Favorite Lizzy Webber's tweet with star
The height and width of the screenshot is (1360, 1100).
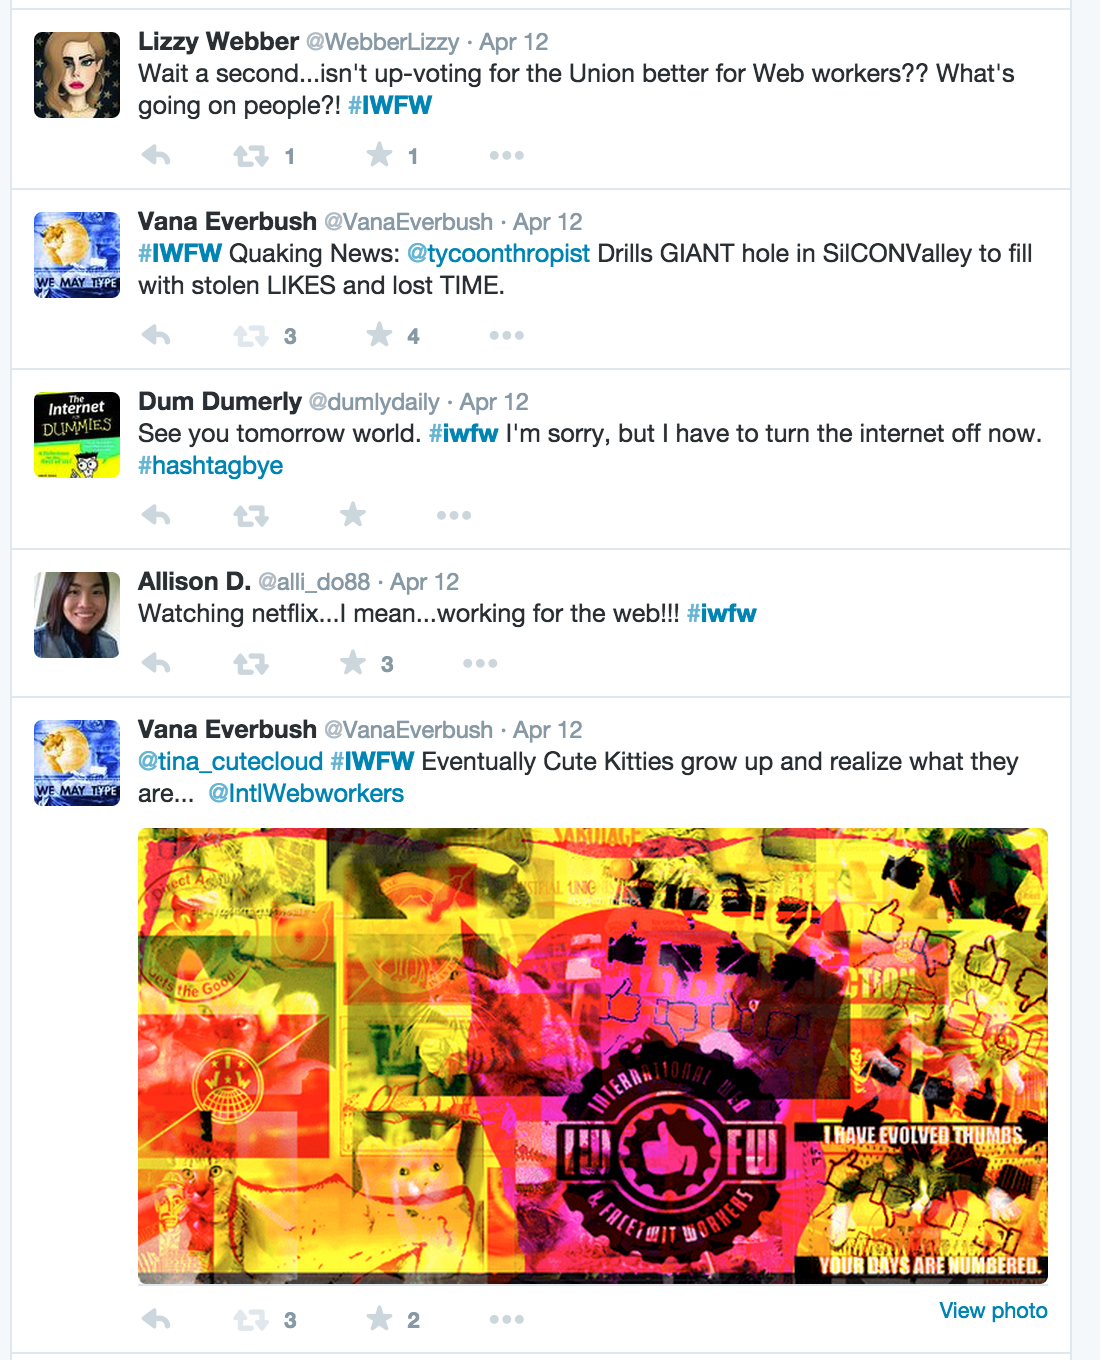pos(379,154)
